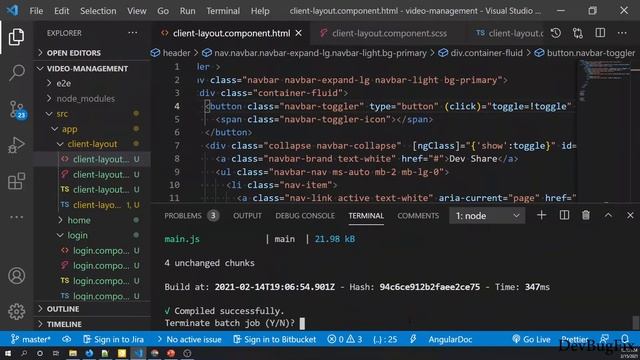Image resolution: width=640 pixels, height=360 pixels.
Task: Click Sign in to Bitbucket
Action: [275, 339]
